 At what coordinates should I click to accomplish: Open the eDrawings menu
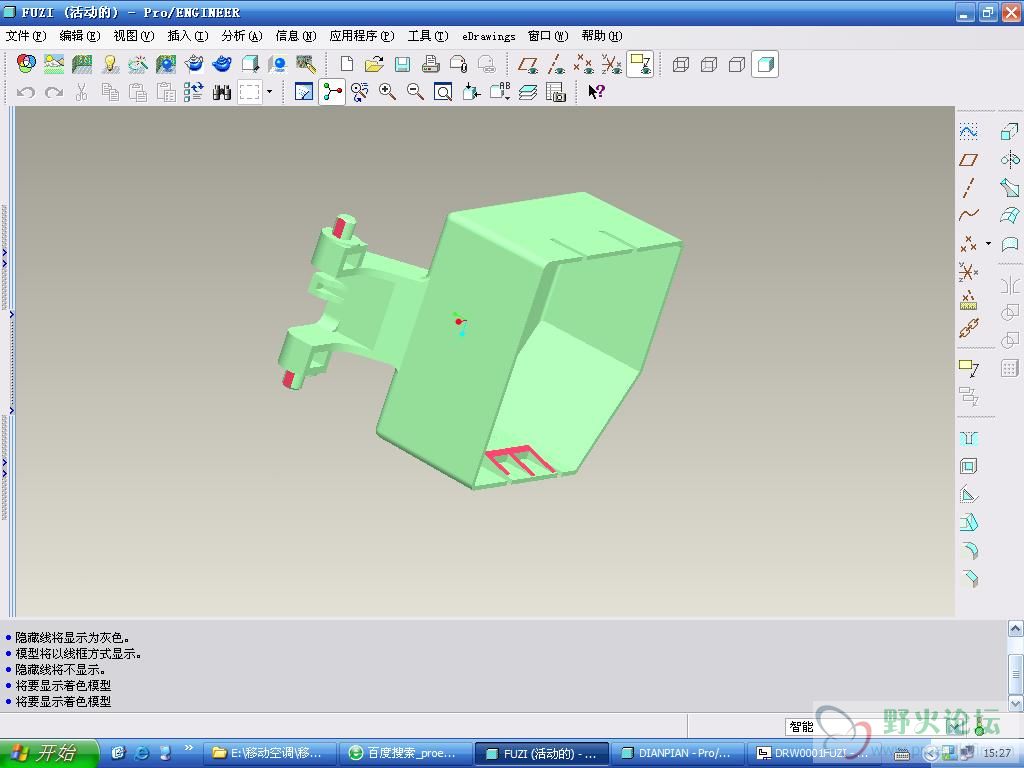pyautogui.click(x=488, y=37)
